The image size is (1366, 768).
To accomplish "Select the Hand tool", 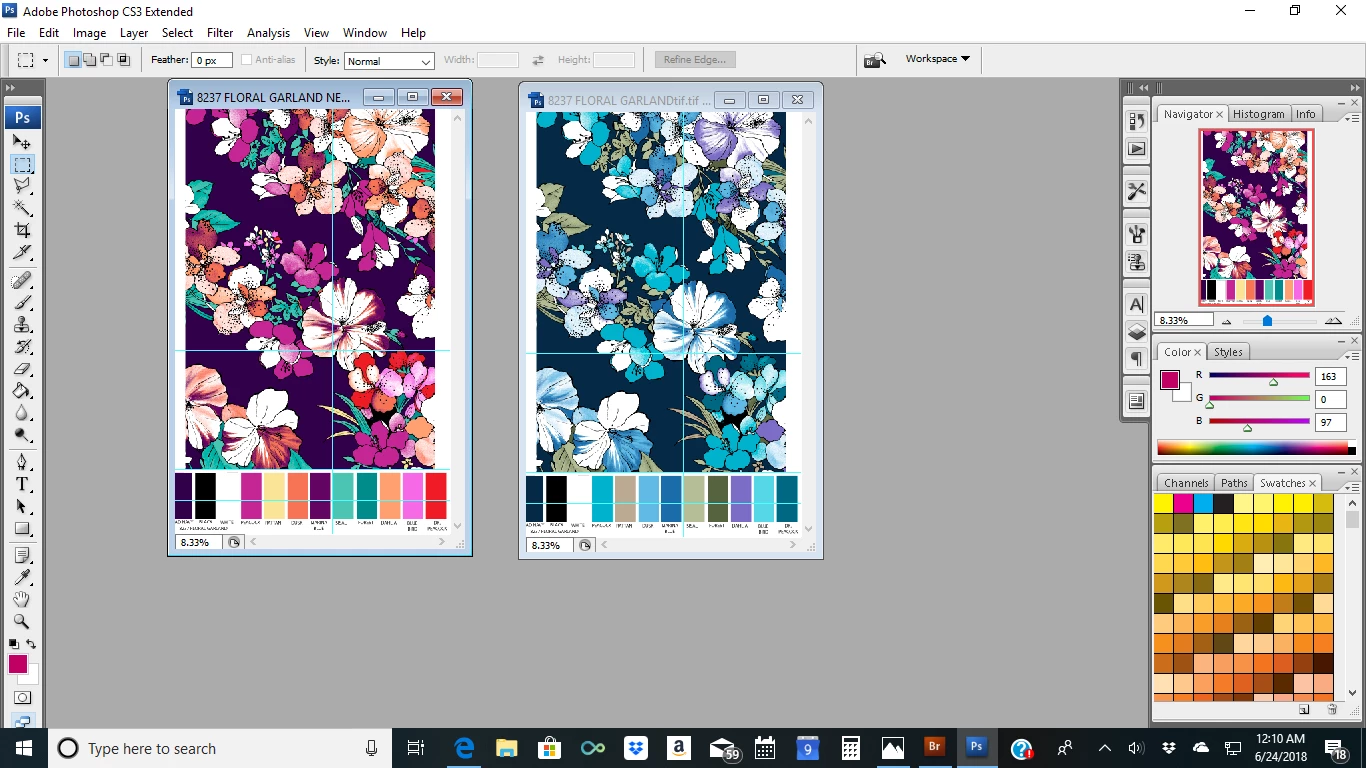I will 22,599.
